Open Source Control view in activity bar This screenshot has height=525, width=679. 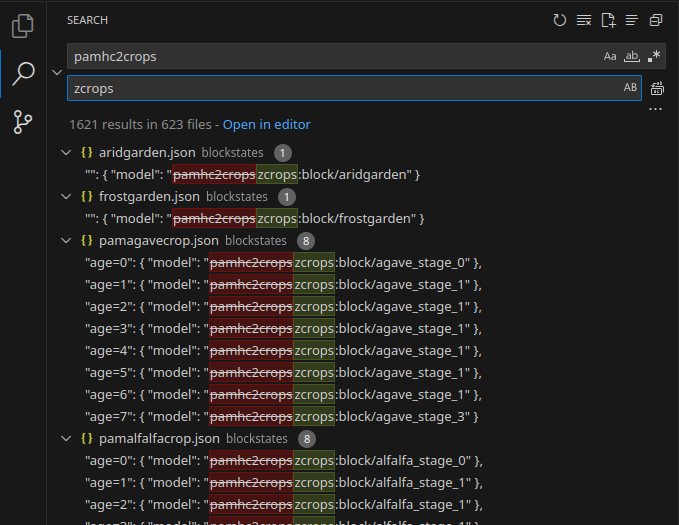22,122
